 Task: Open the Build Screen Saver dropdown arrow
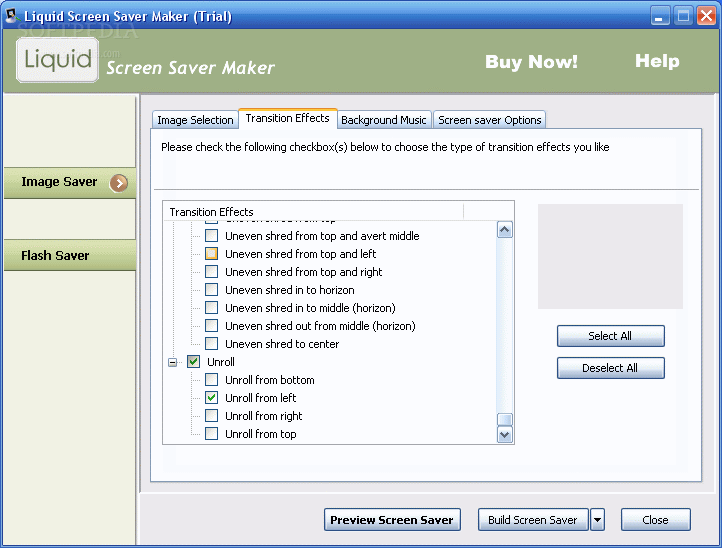click(x=597, y=520)
